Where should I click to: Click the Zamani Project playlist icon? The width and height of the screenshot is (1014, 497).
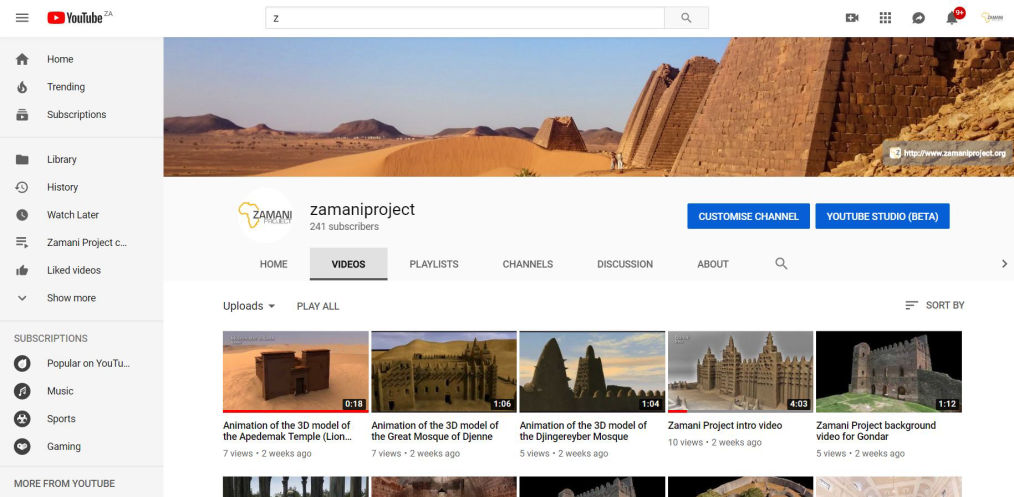coord(22,243)
